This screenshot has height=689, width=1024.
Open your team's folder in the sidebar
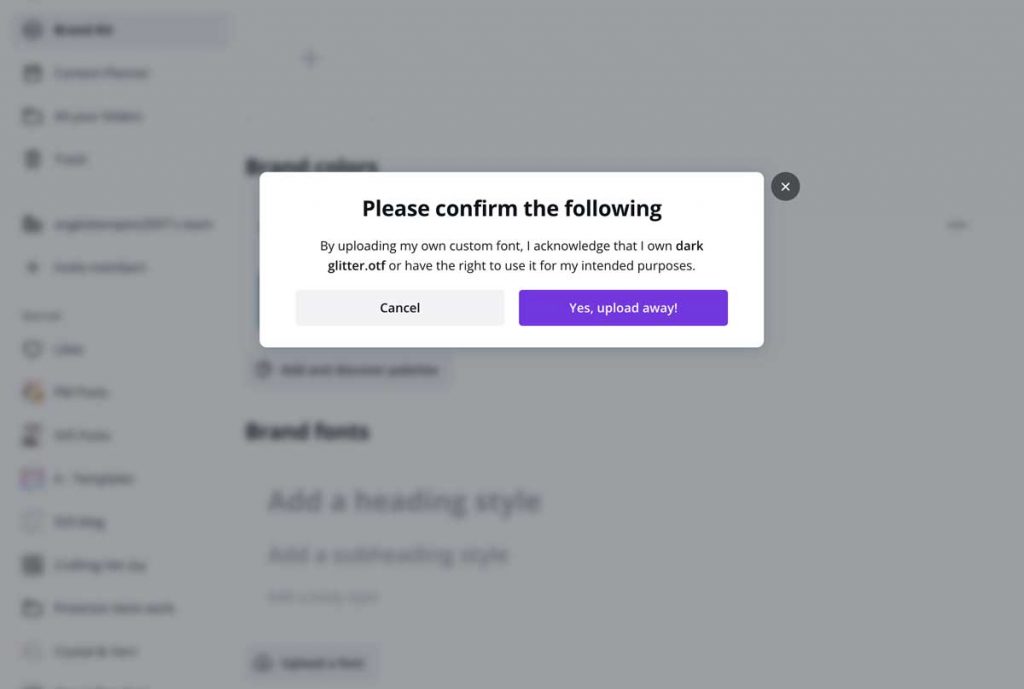pos(120,224)
